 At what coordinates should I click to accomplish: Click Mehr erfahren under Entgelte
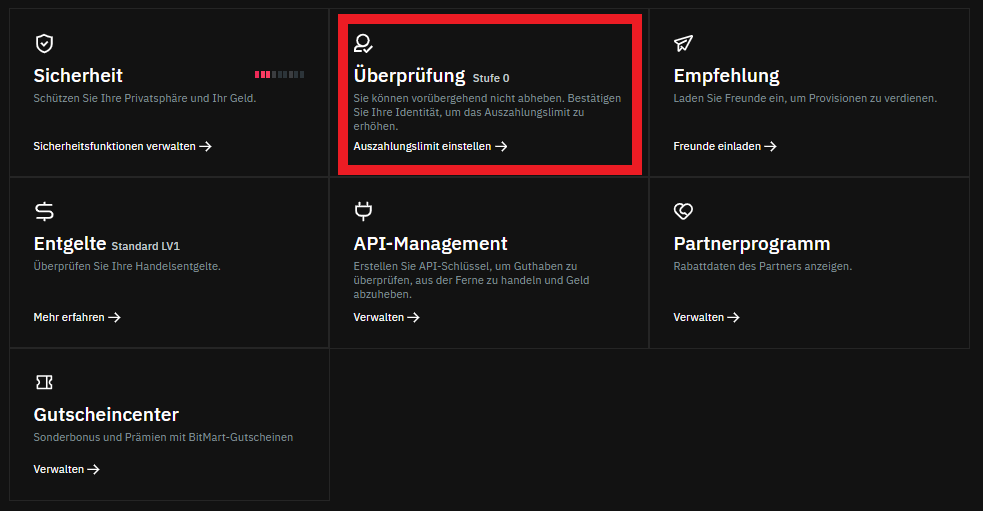(x=77, y=317)
